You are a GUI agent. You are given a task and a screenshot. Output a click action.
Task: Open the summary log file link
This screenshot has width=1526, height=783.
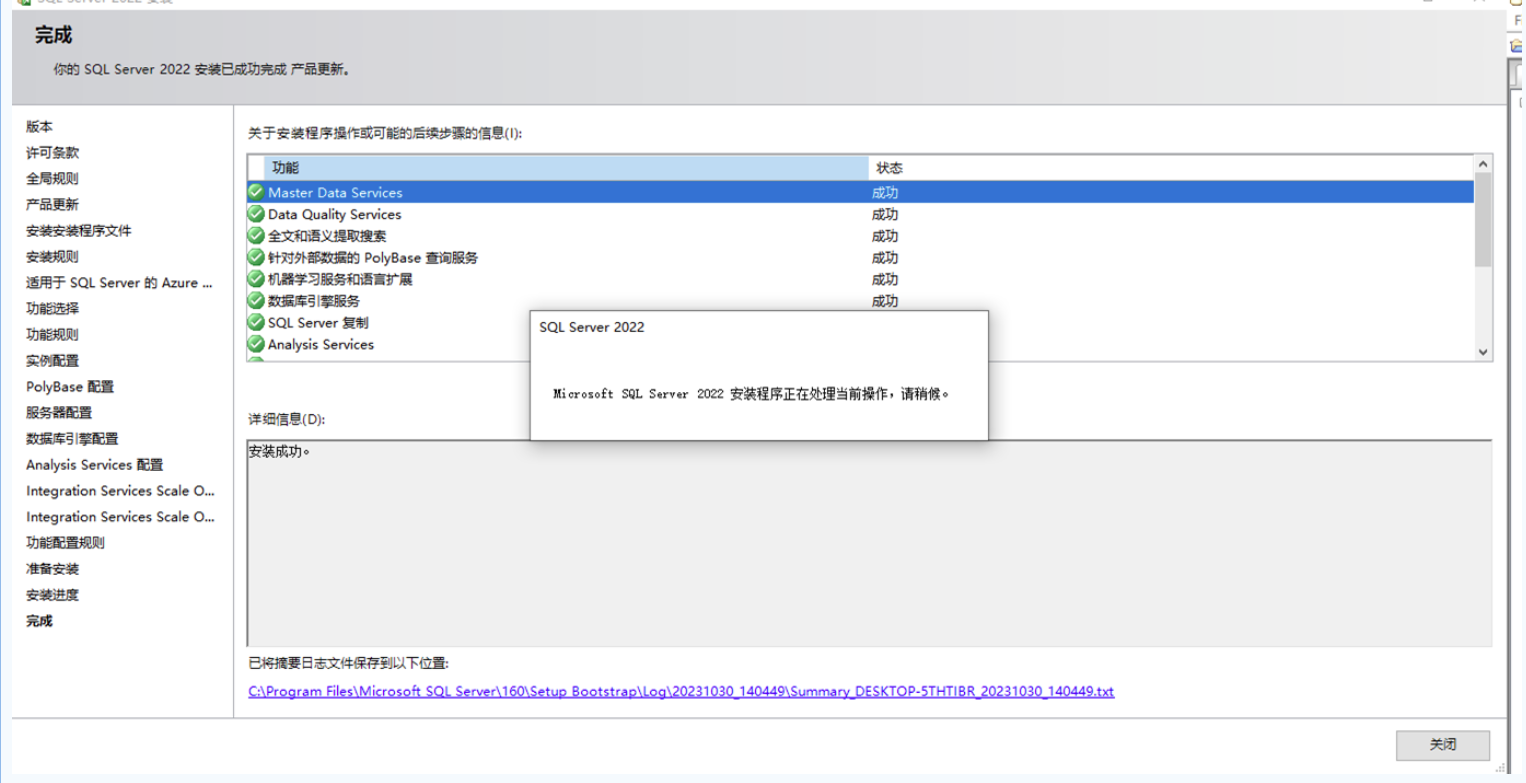(681, 691)
